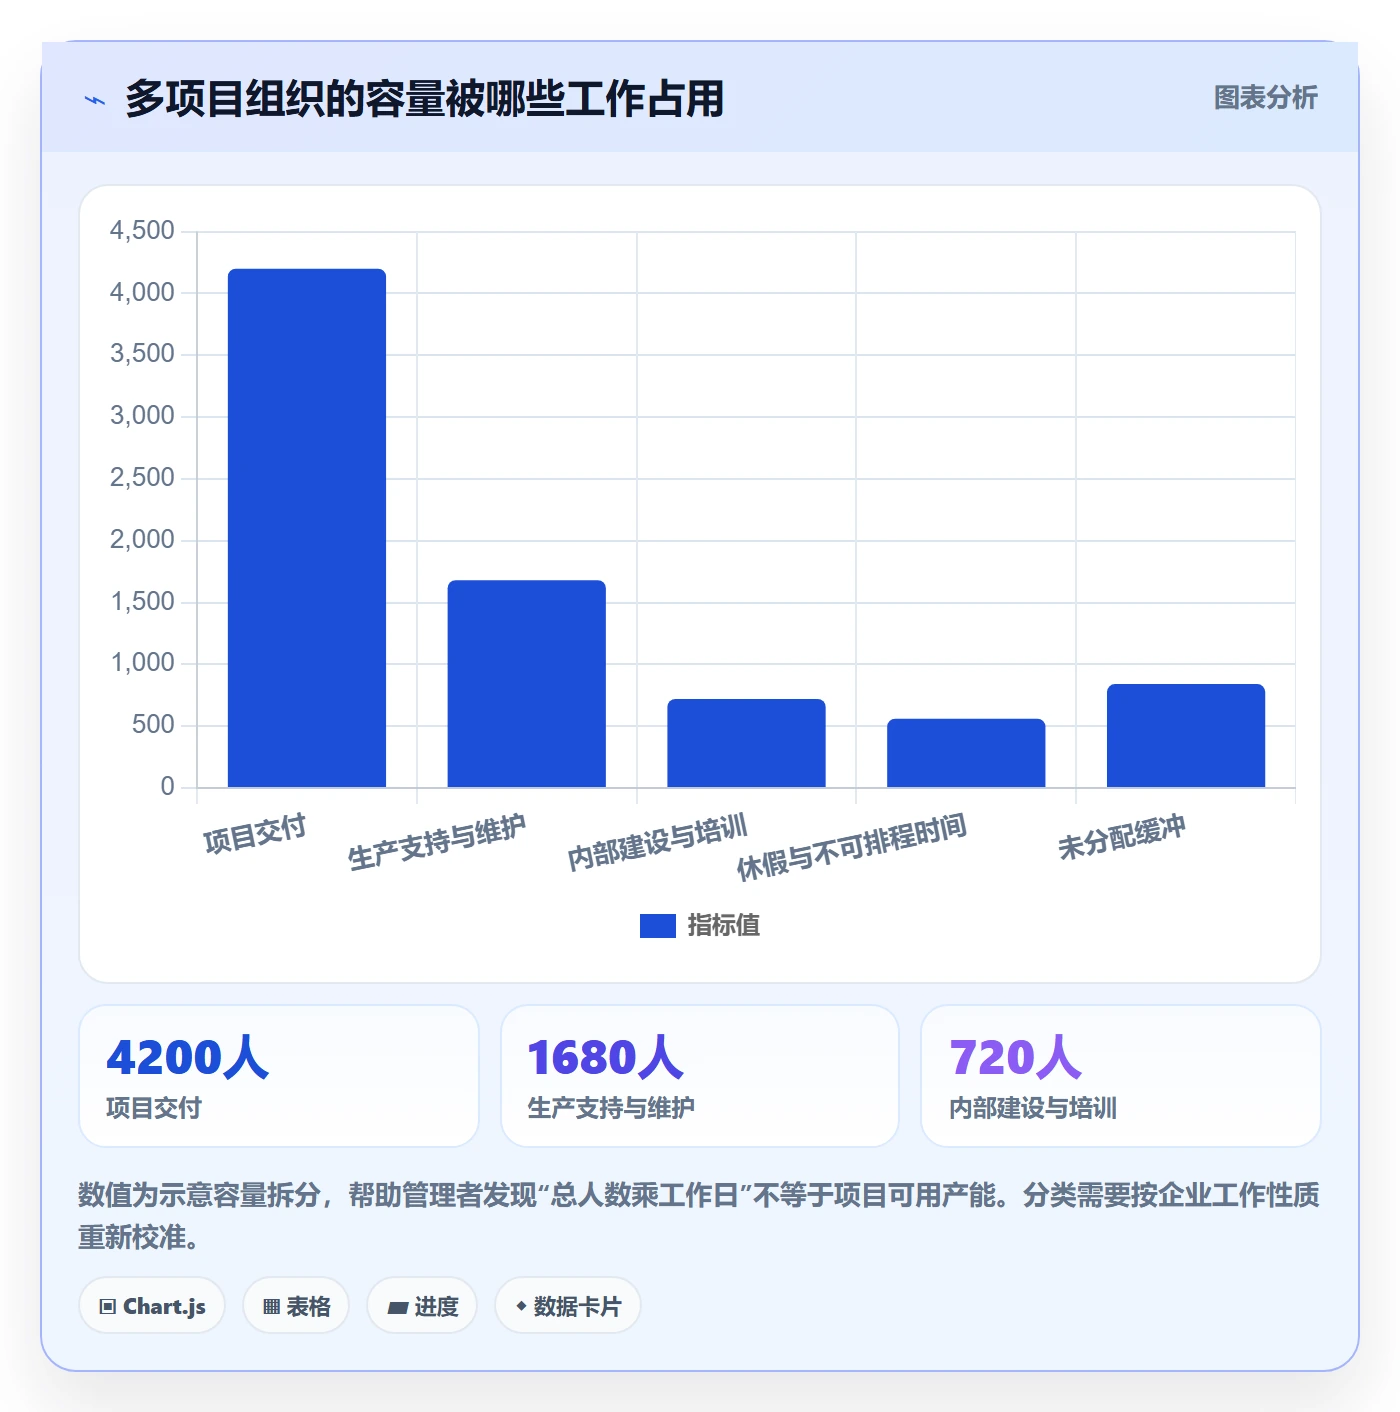Click the 进度 tag chip
1400x1412 pixels.
422,1306
